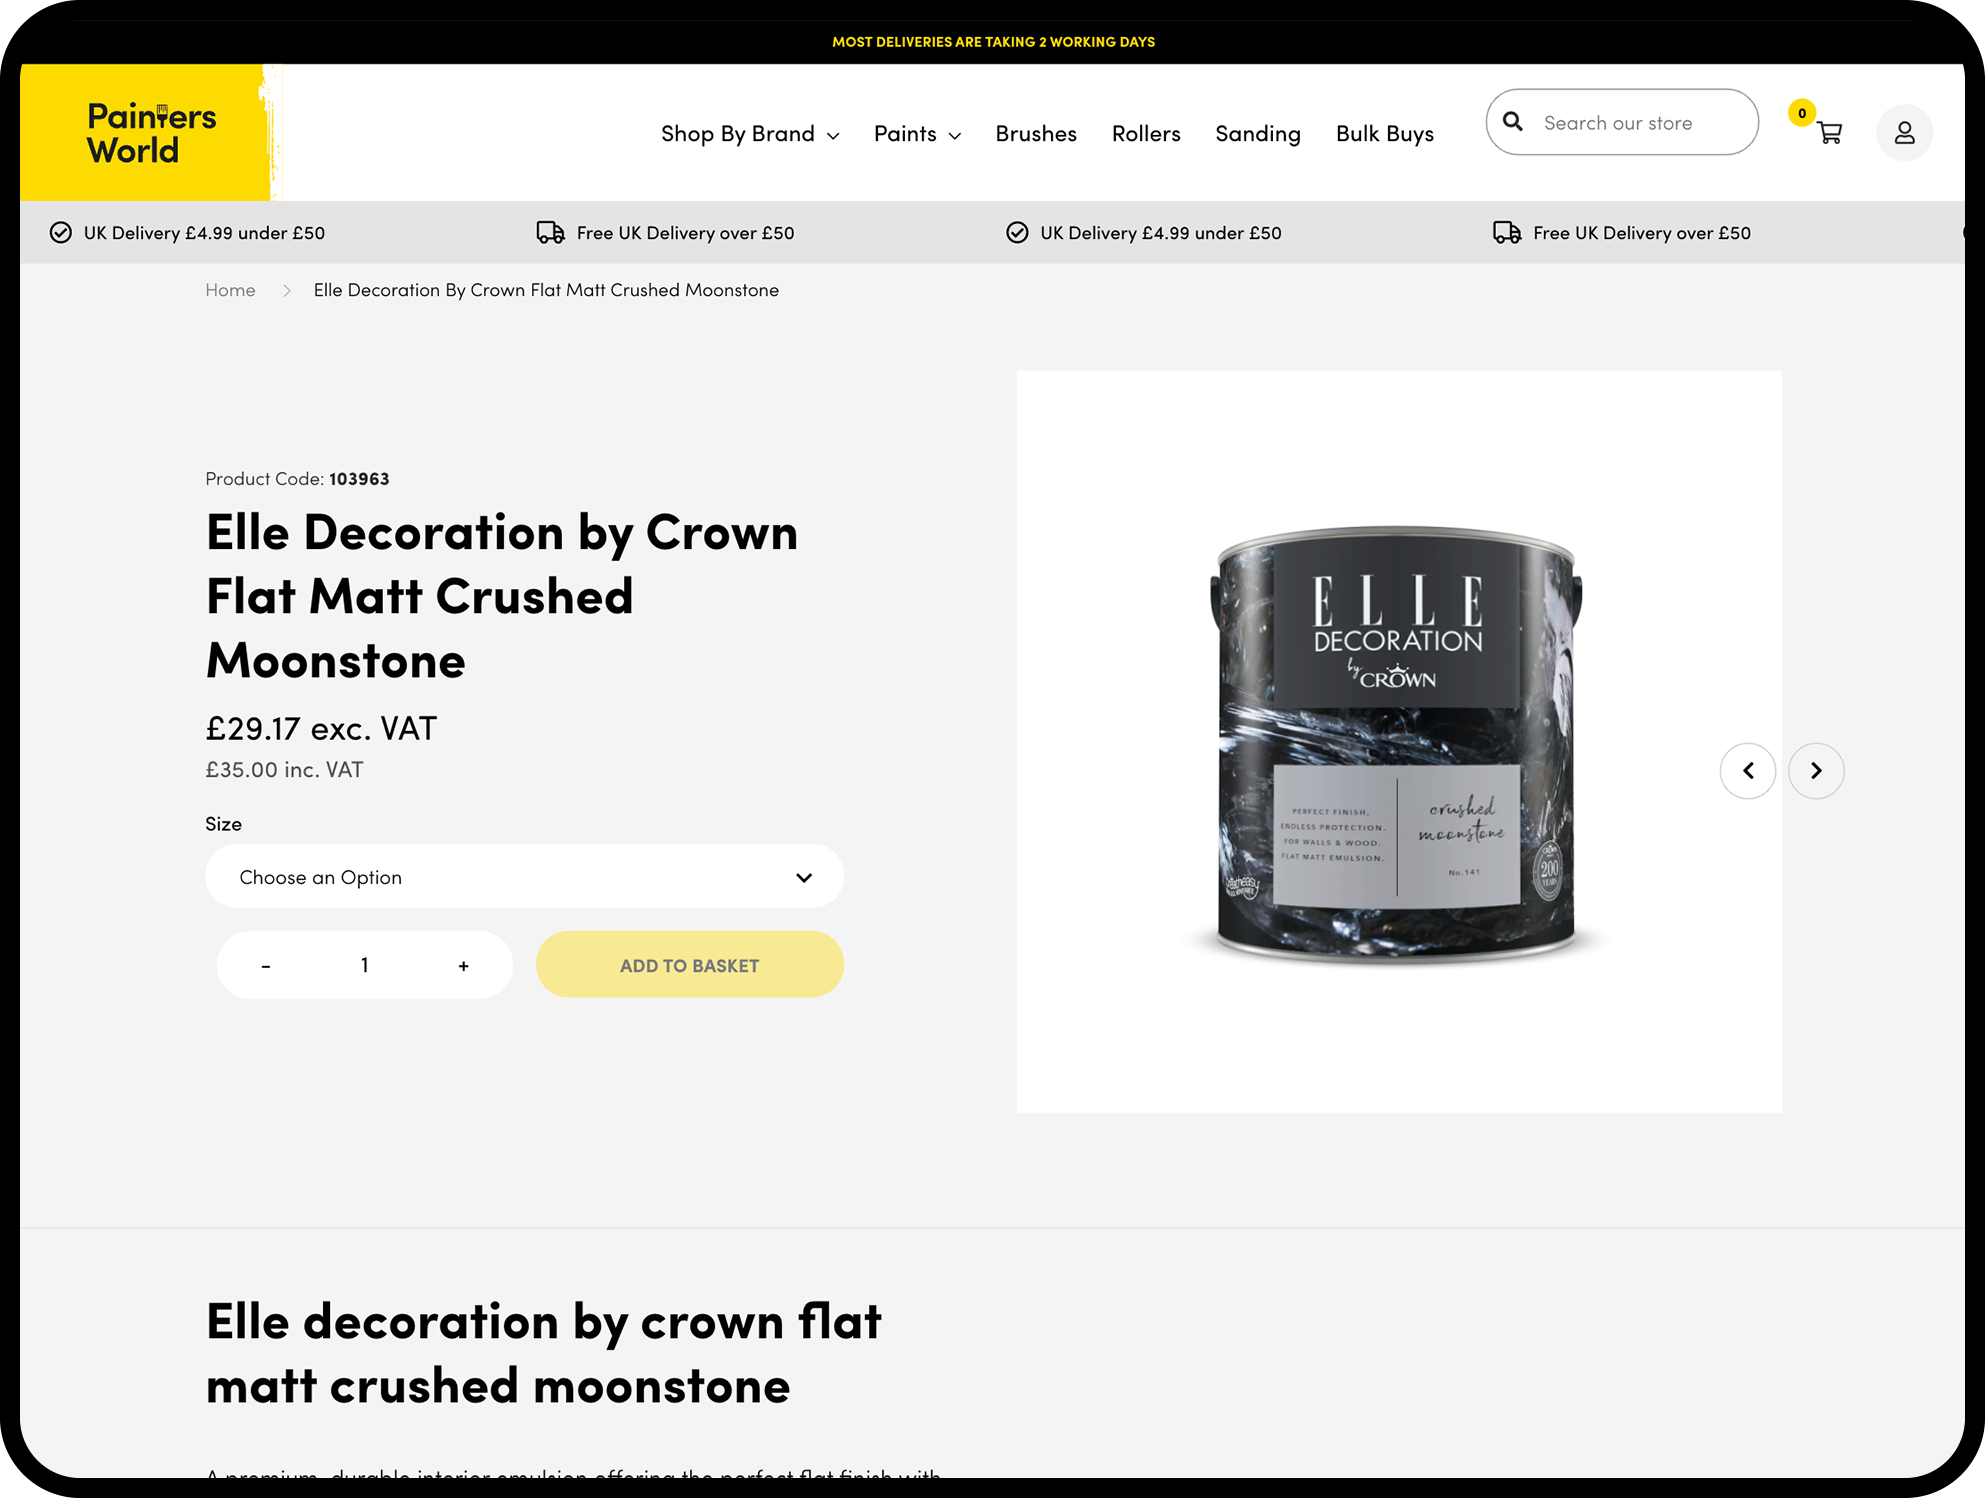Decrease quantity with minus button

265,966
